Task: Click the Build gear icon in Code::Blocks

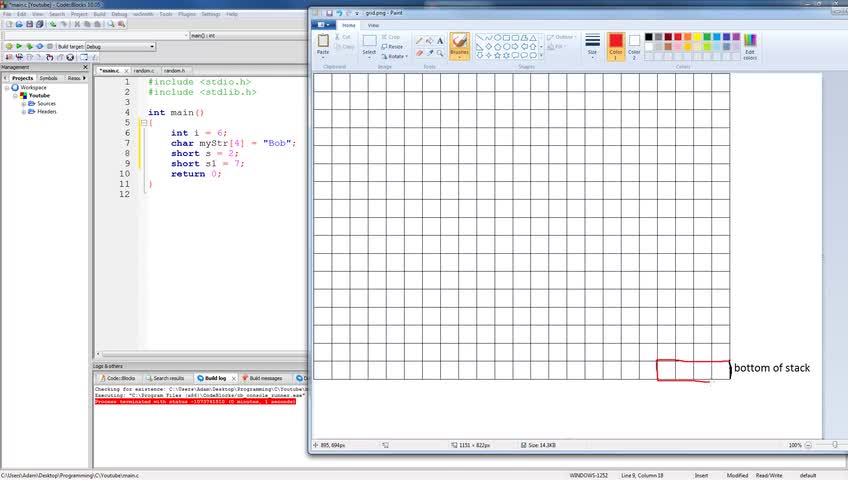Action: pyautogui.click(x=9, y=46)
